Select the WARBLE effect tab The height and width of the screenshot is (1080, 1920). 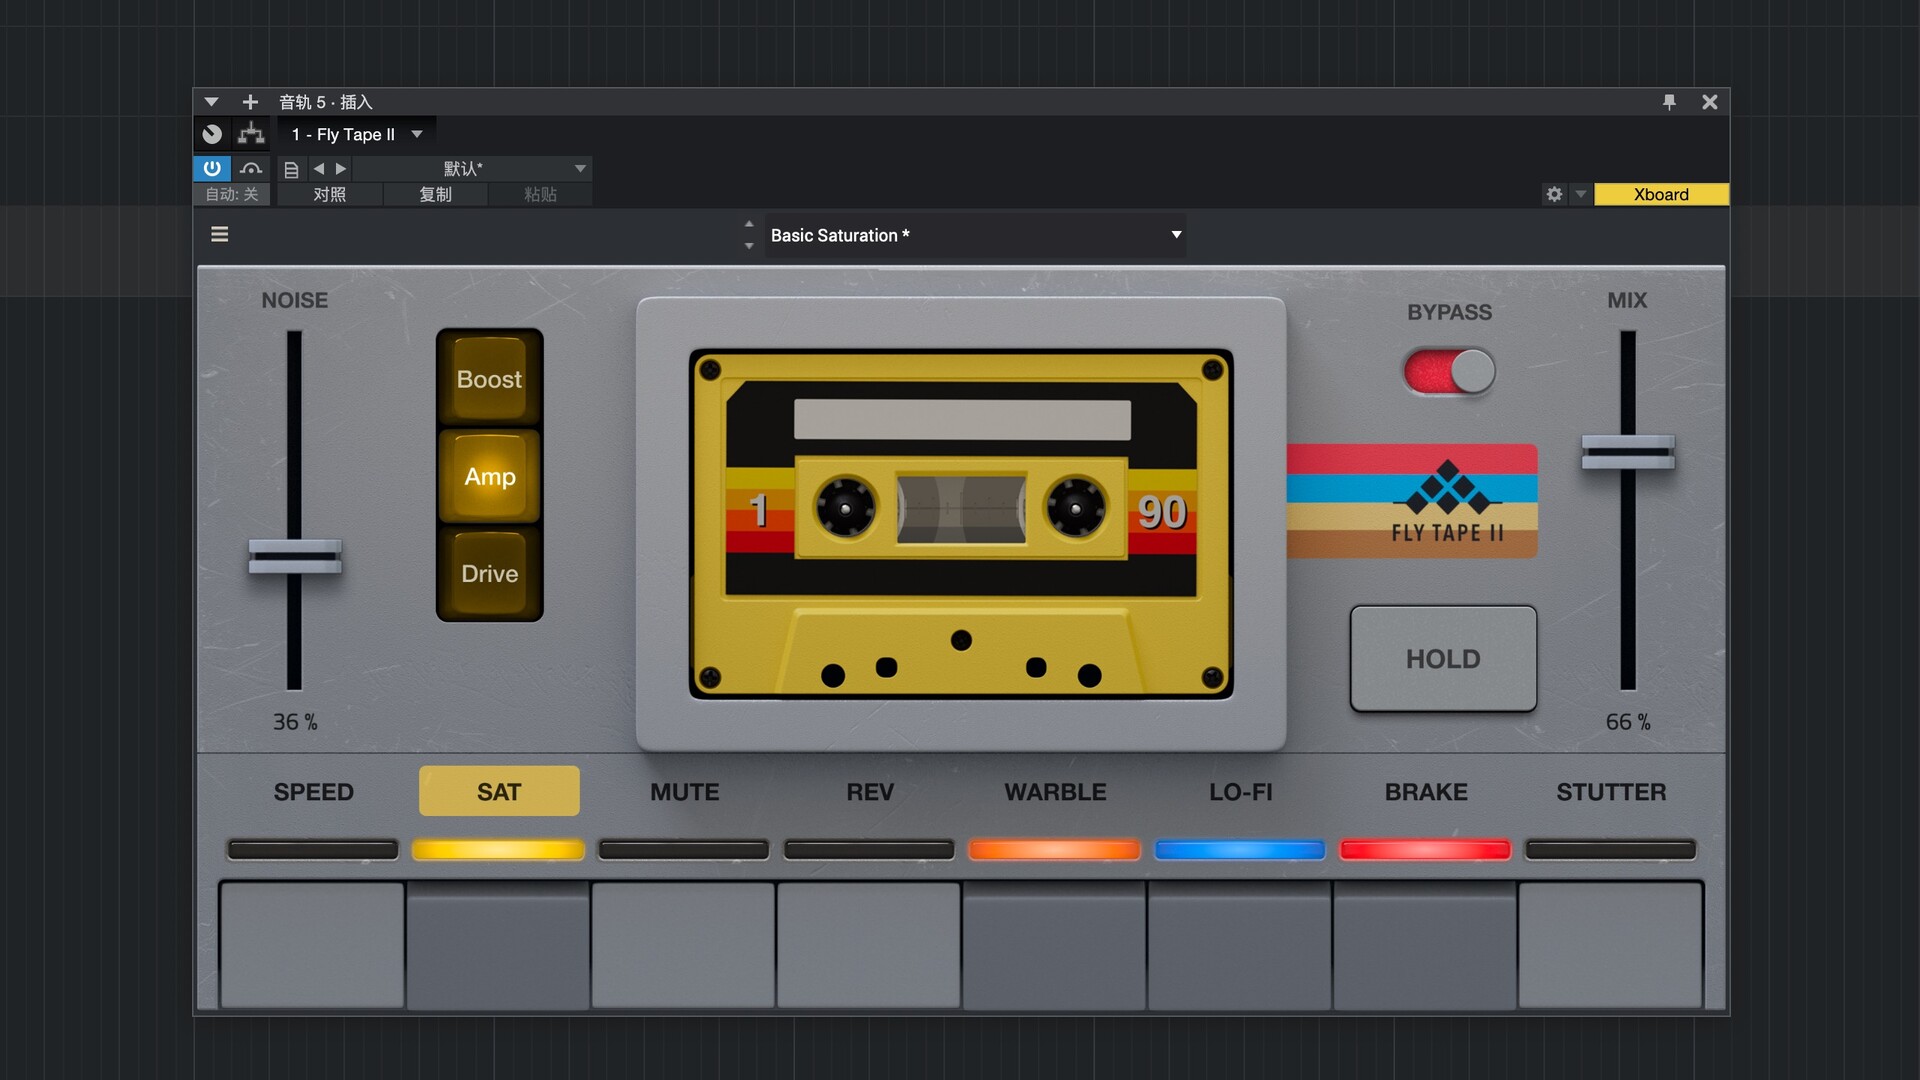click(x=1055, y=792)
